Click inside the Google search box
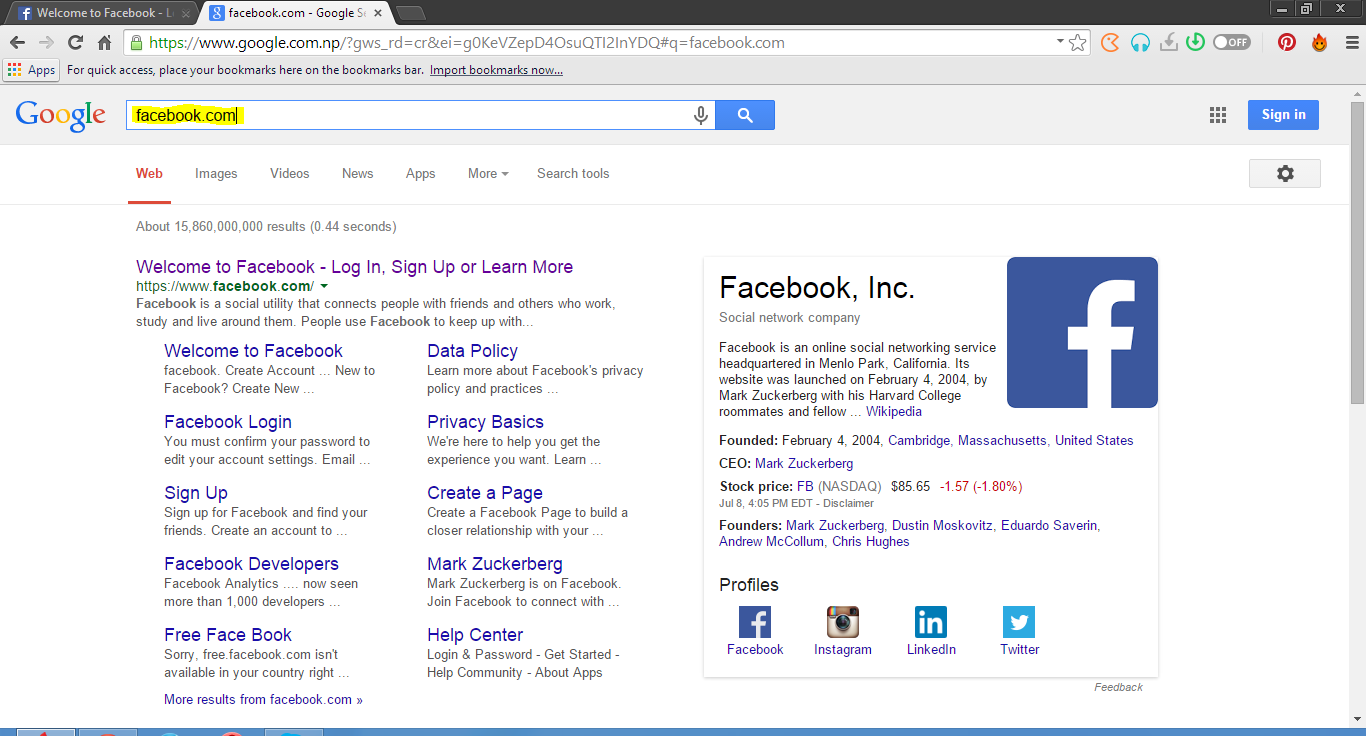 [400, 115]
